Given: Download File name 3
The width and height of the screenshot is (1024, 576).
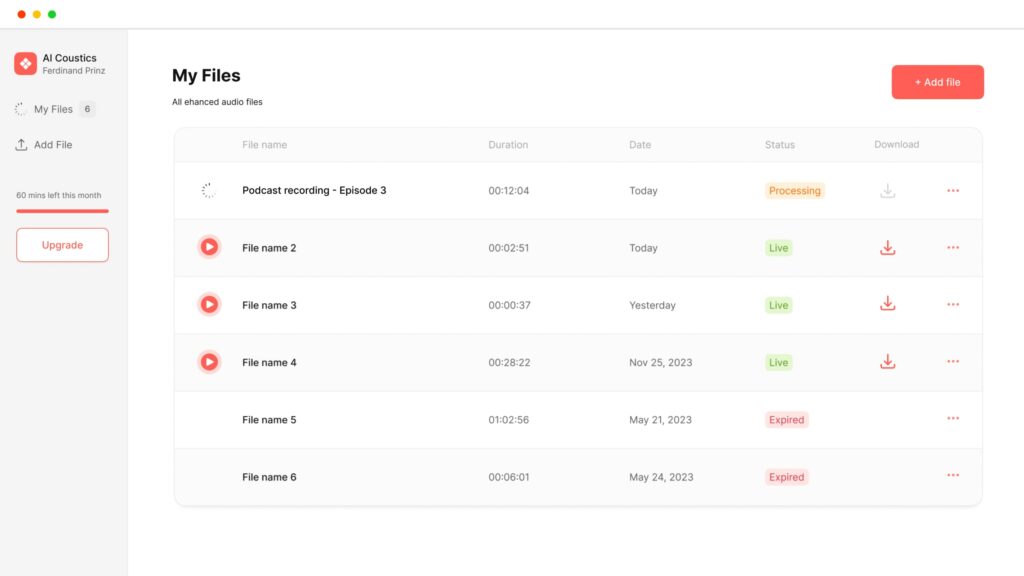Looking at the screenshot, I should tap(888, 303).
